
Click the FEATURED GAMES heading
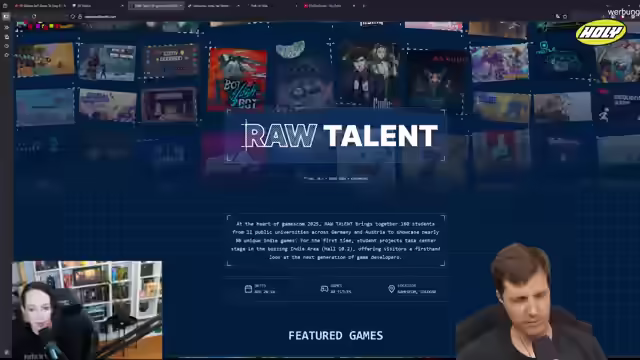coord(336,336)
